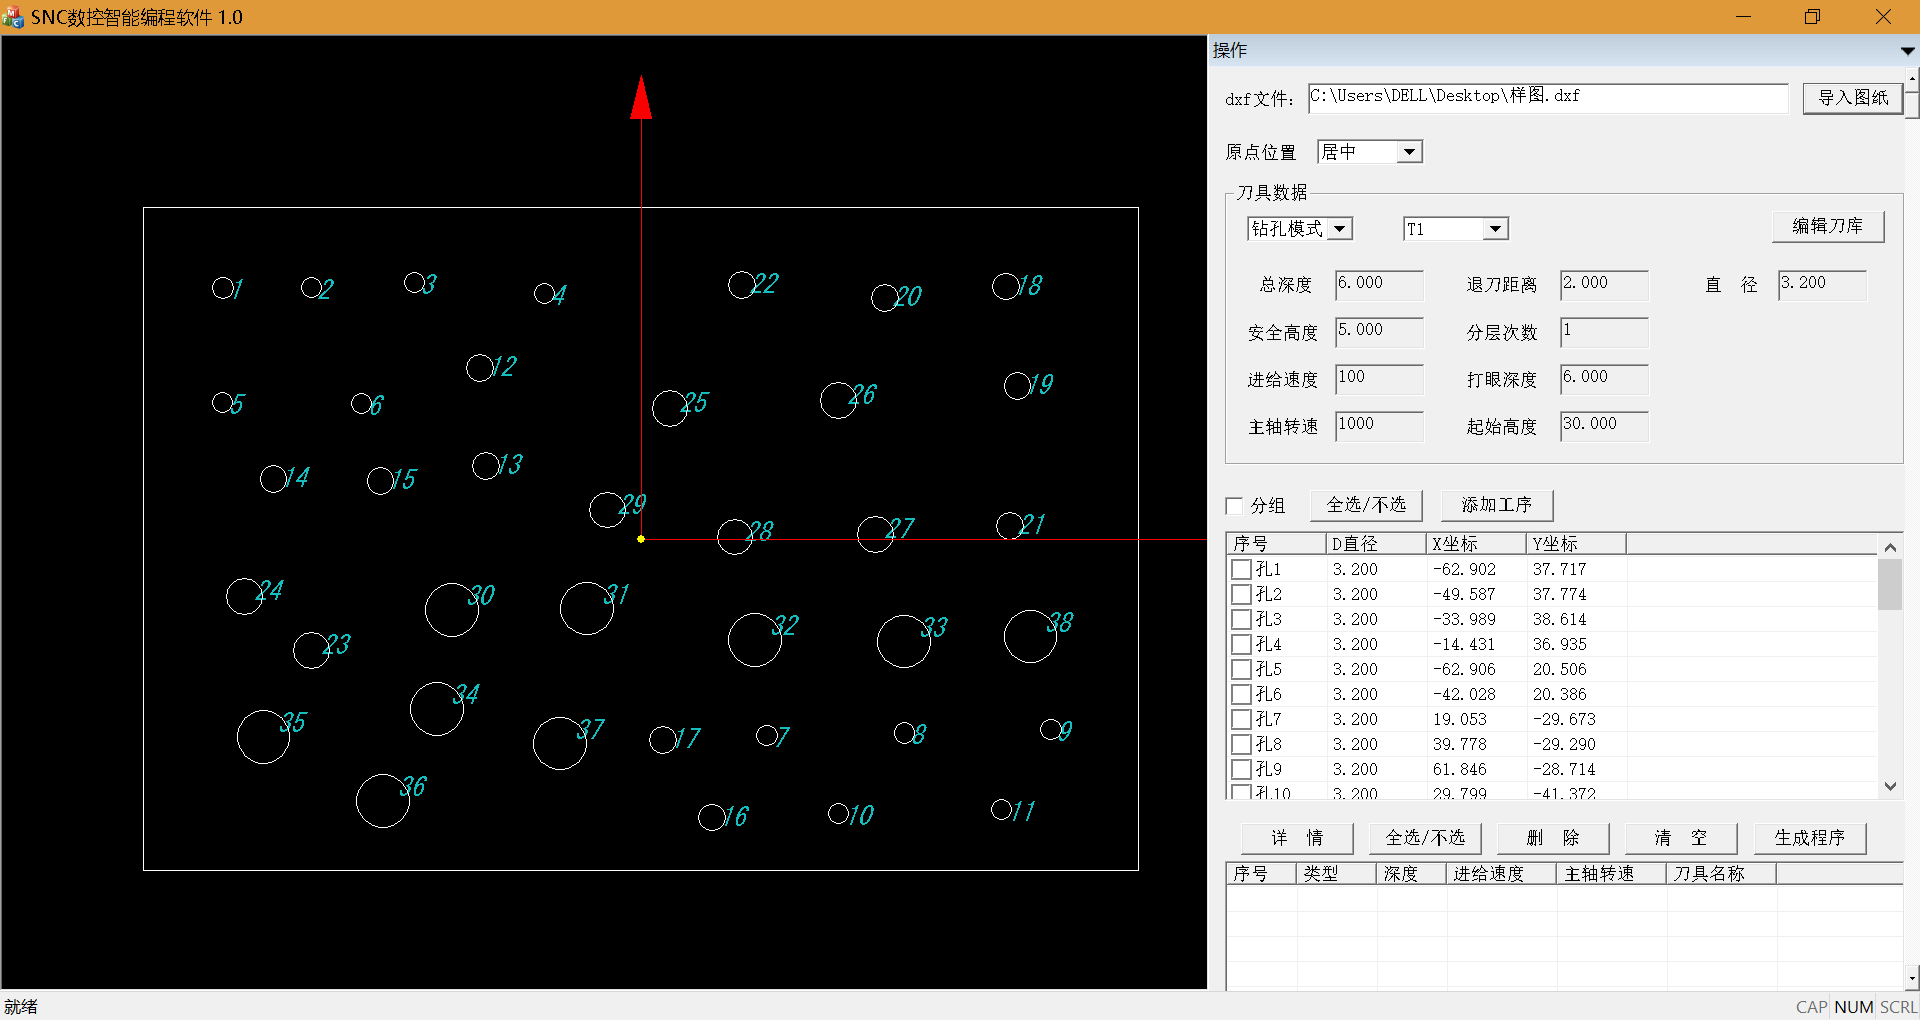Click 全选/不选 button beside 分组
This screenshot has width=1920, height=1020.
click(x=1366, y=505)
